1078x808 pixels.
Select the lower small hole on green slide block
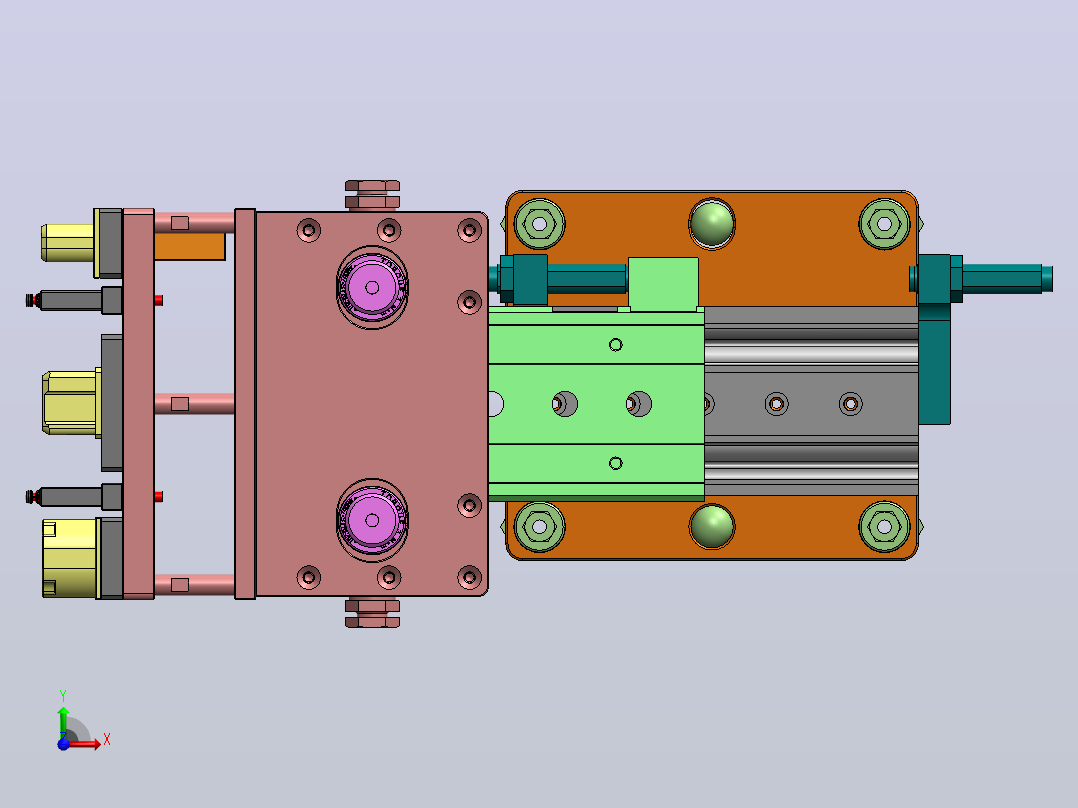point(616,463)
